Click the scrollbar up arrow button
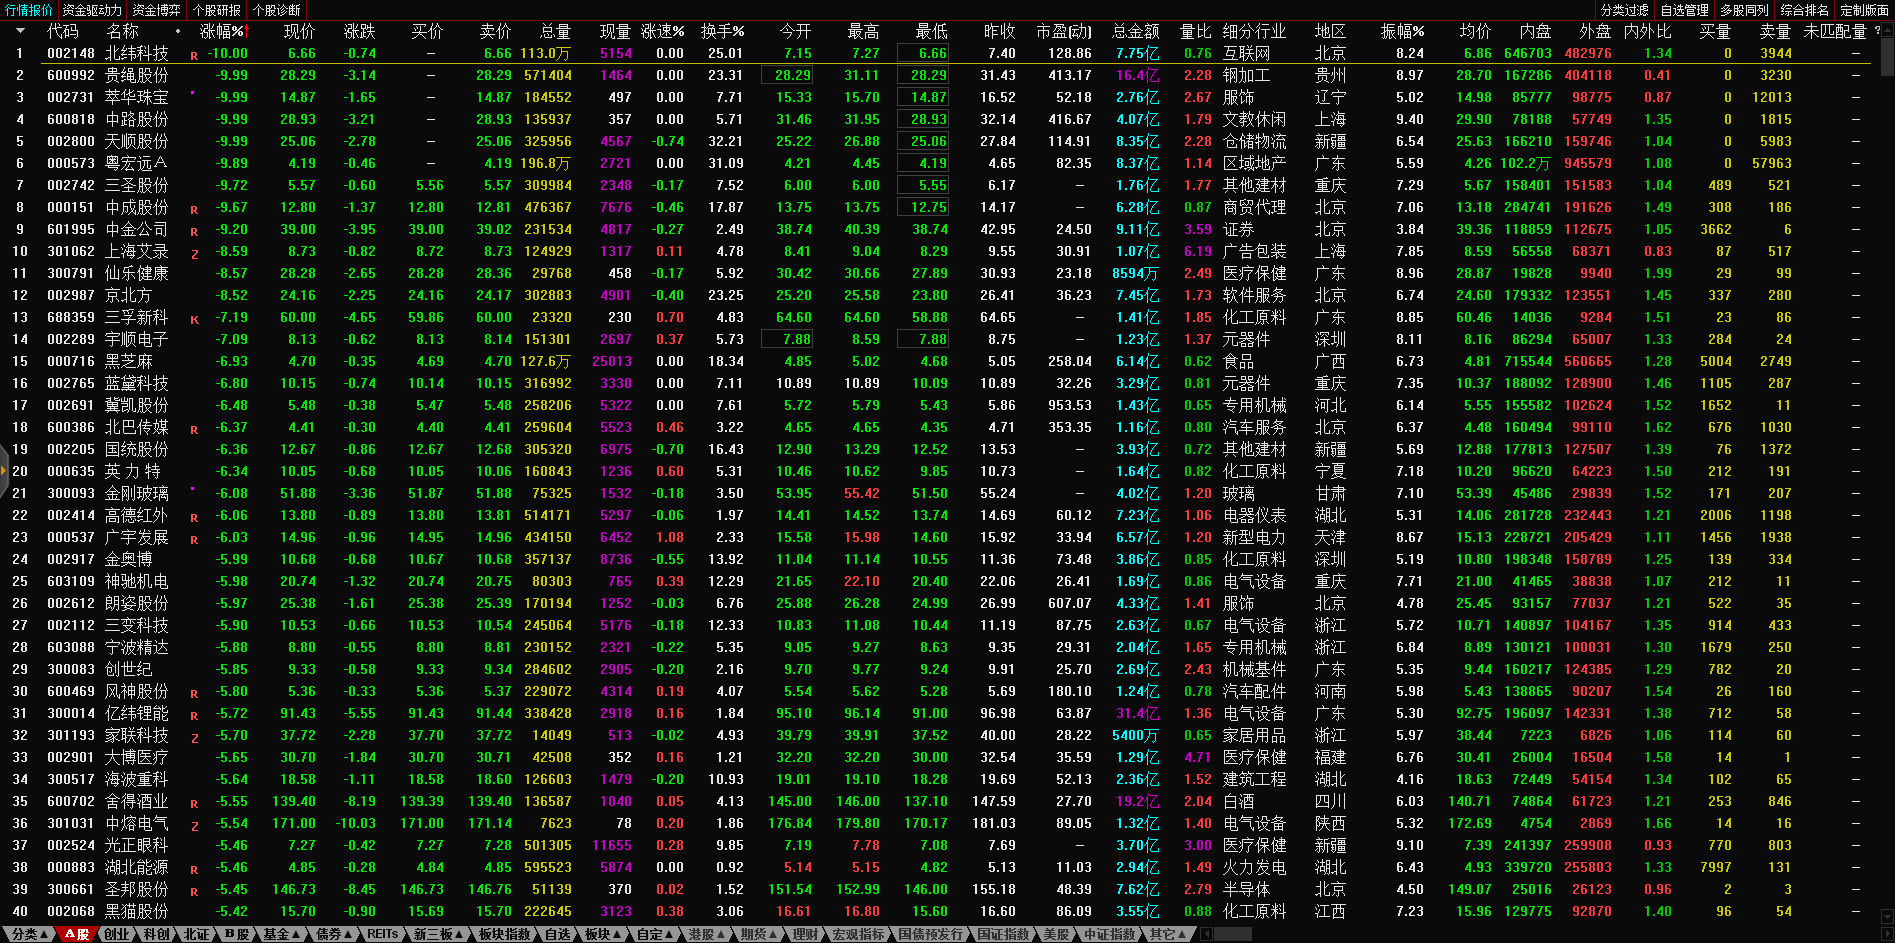This screenshot has width=1895, height=943. (x=1887, y=31)
